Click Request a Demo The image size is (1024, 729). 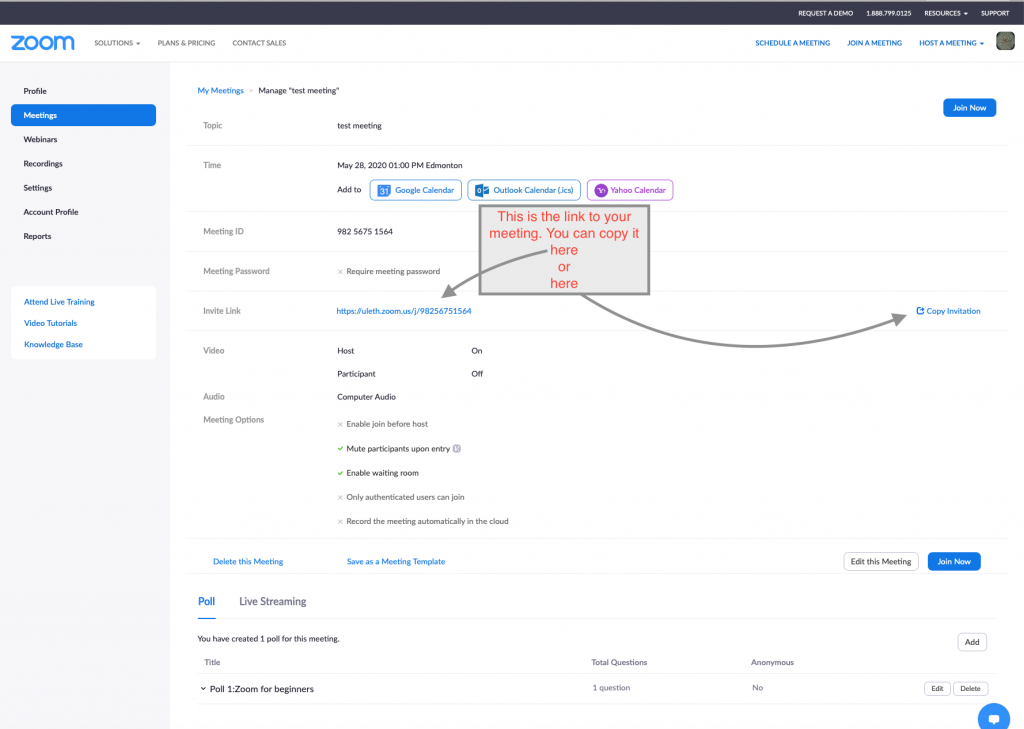(825, 13)
